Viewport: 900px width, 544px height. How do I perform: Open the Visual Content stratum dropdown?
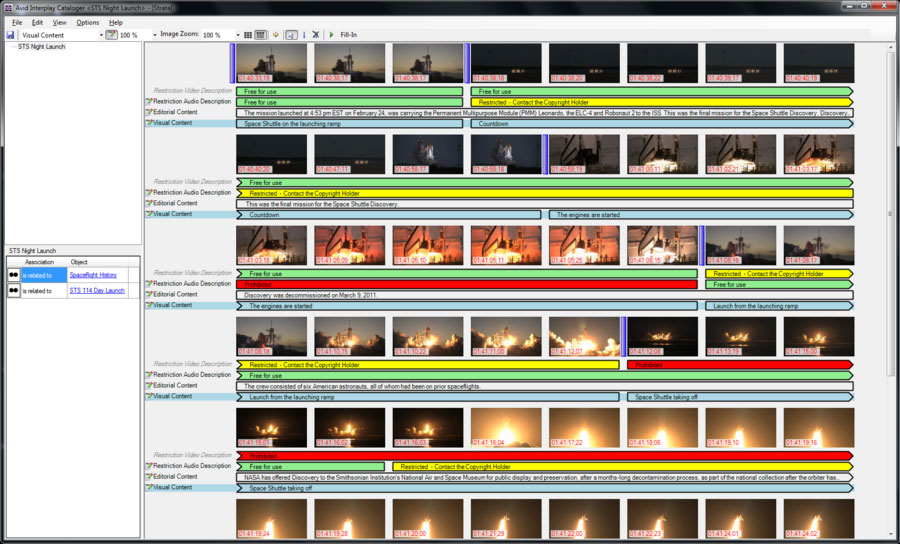(x=101, y=35)
